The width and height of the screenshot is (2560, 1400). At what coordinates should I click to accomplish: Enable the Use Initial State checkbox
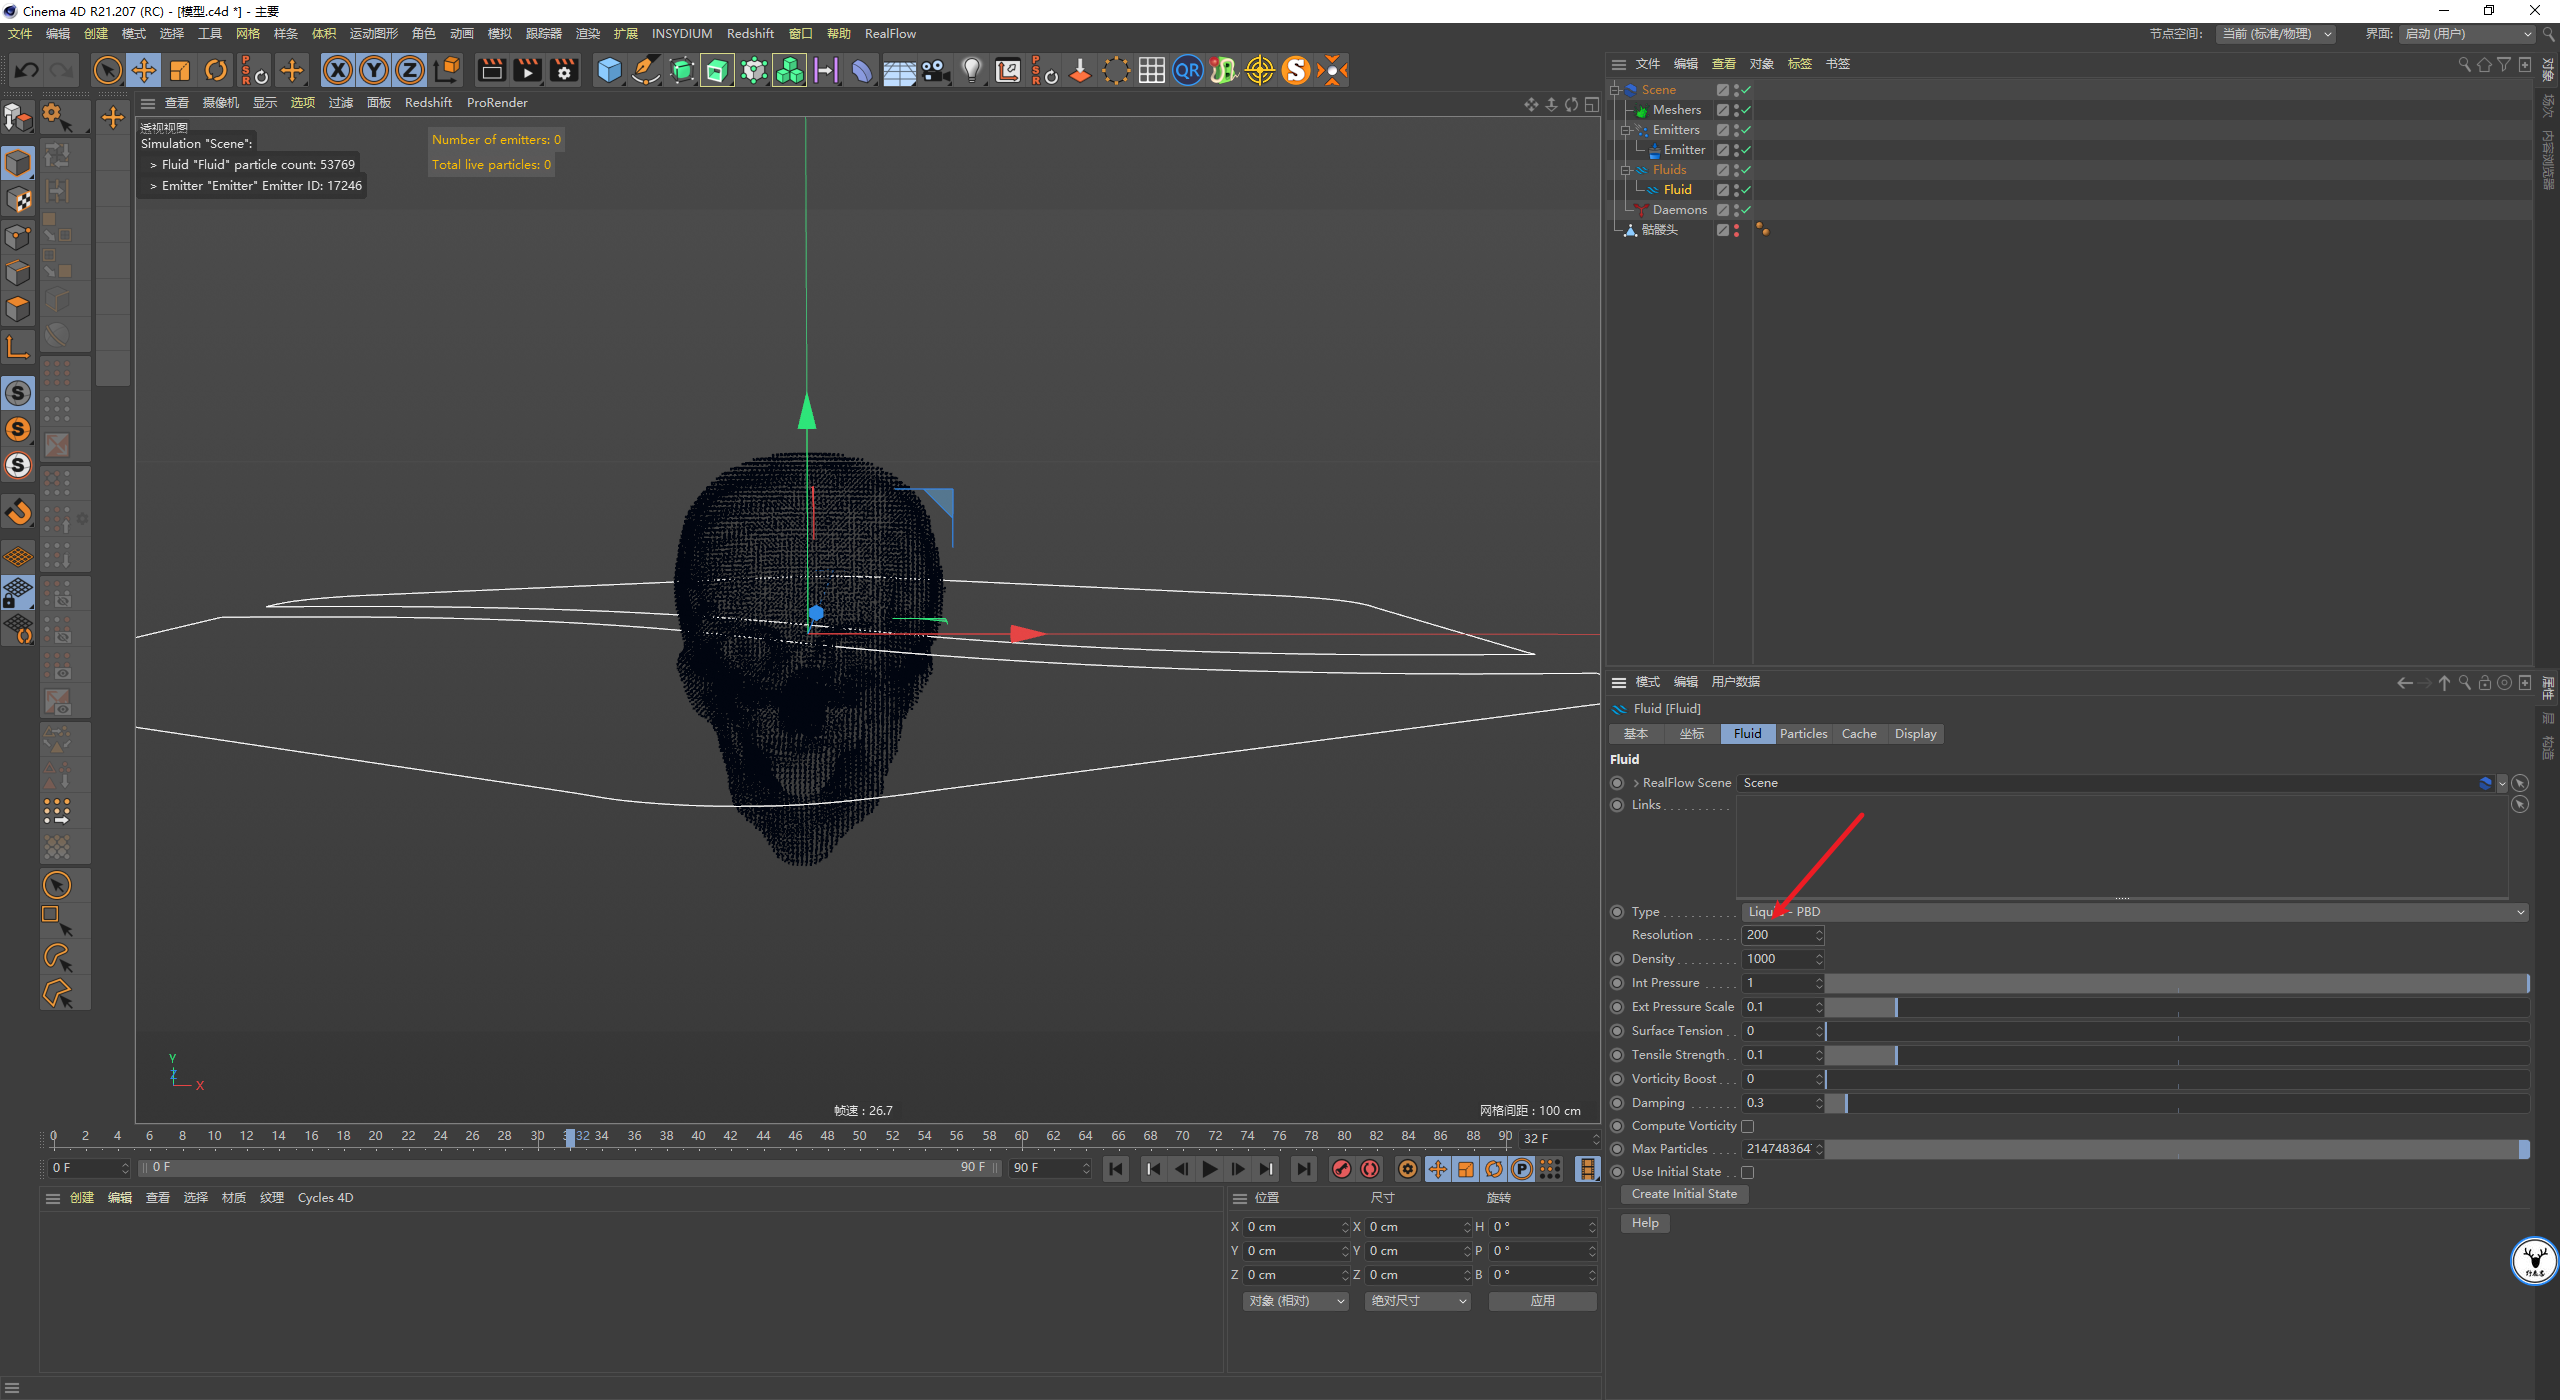pos(1748,1172)
